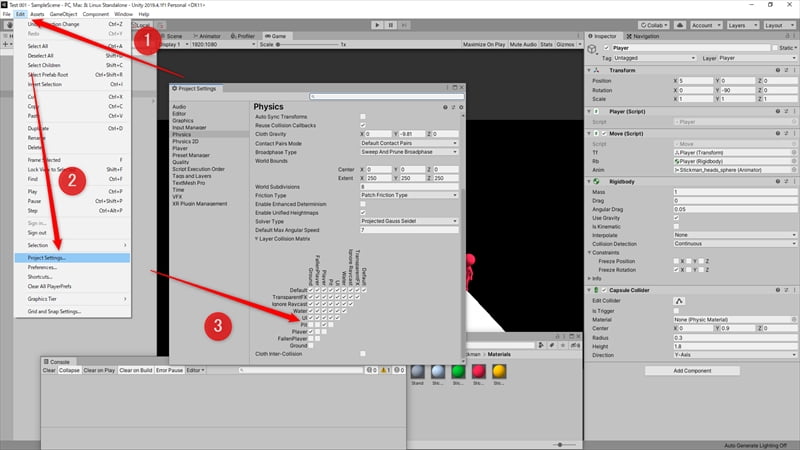800x450 pixels.
Task: Click the Add Component button
Action: click(692, 371)
